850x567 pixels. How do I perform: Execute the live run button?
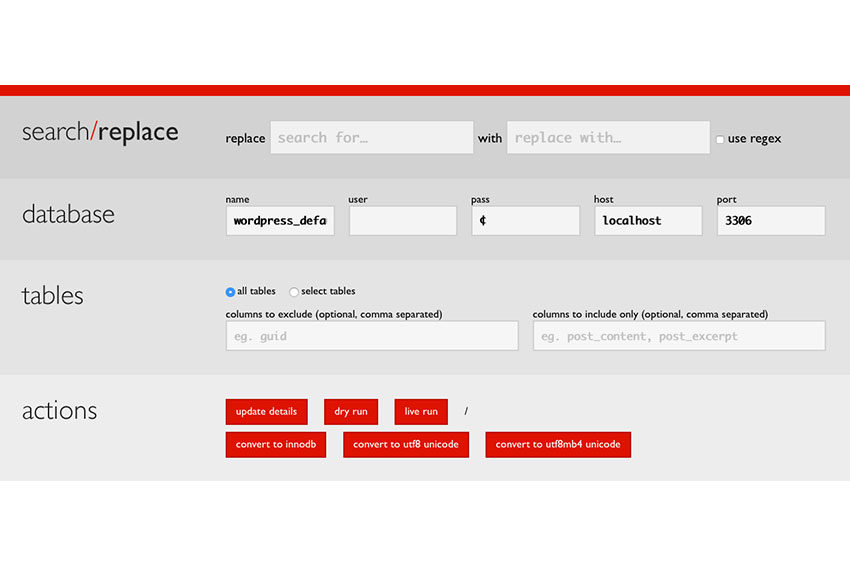[x=421, y=412]
